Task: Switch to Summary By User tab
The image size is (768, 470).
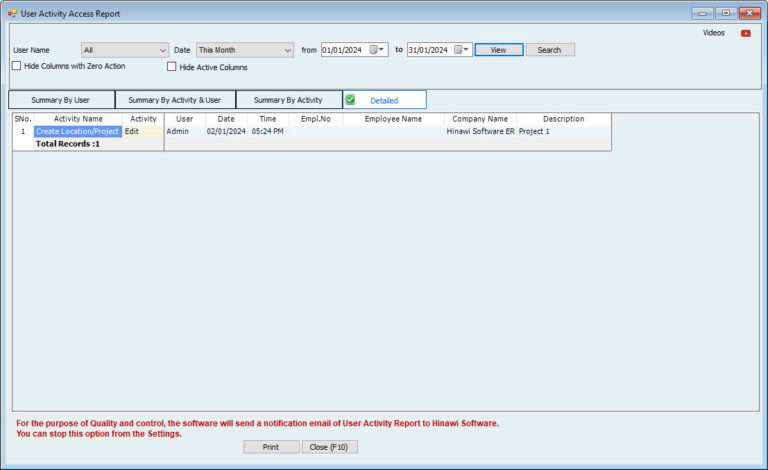Action: (61, 100)
